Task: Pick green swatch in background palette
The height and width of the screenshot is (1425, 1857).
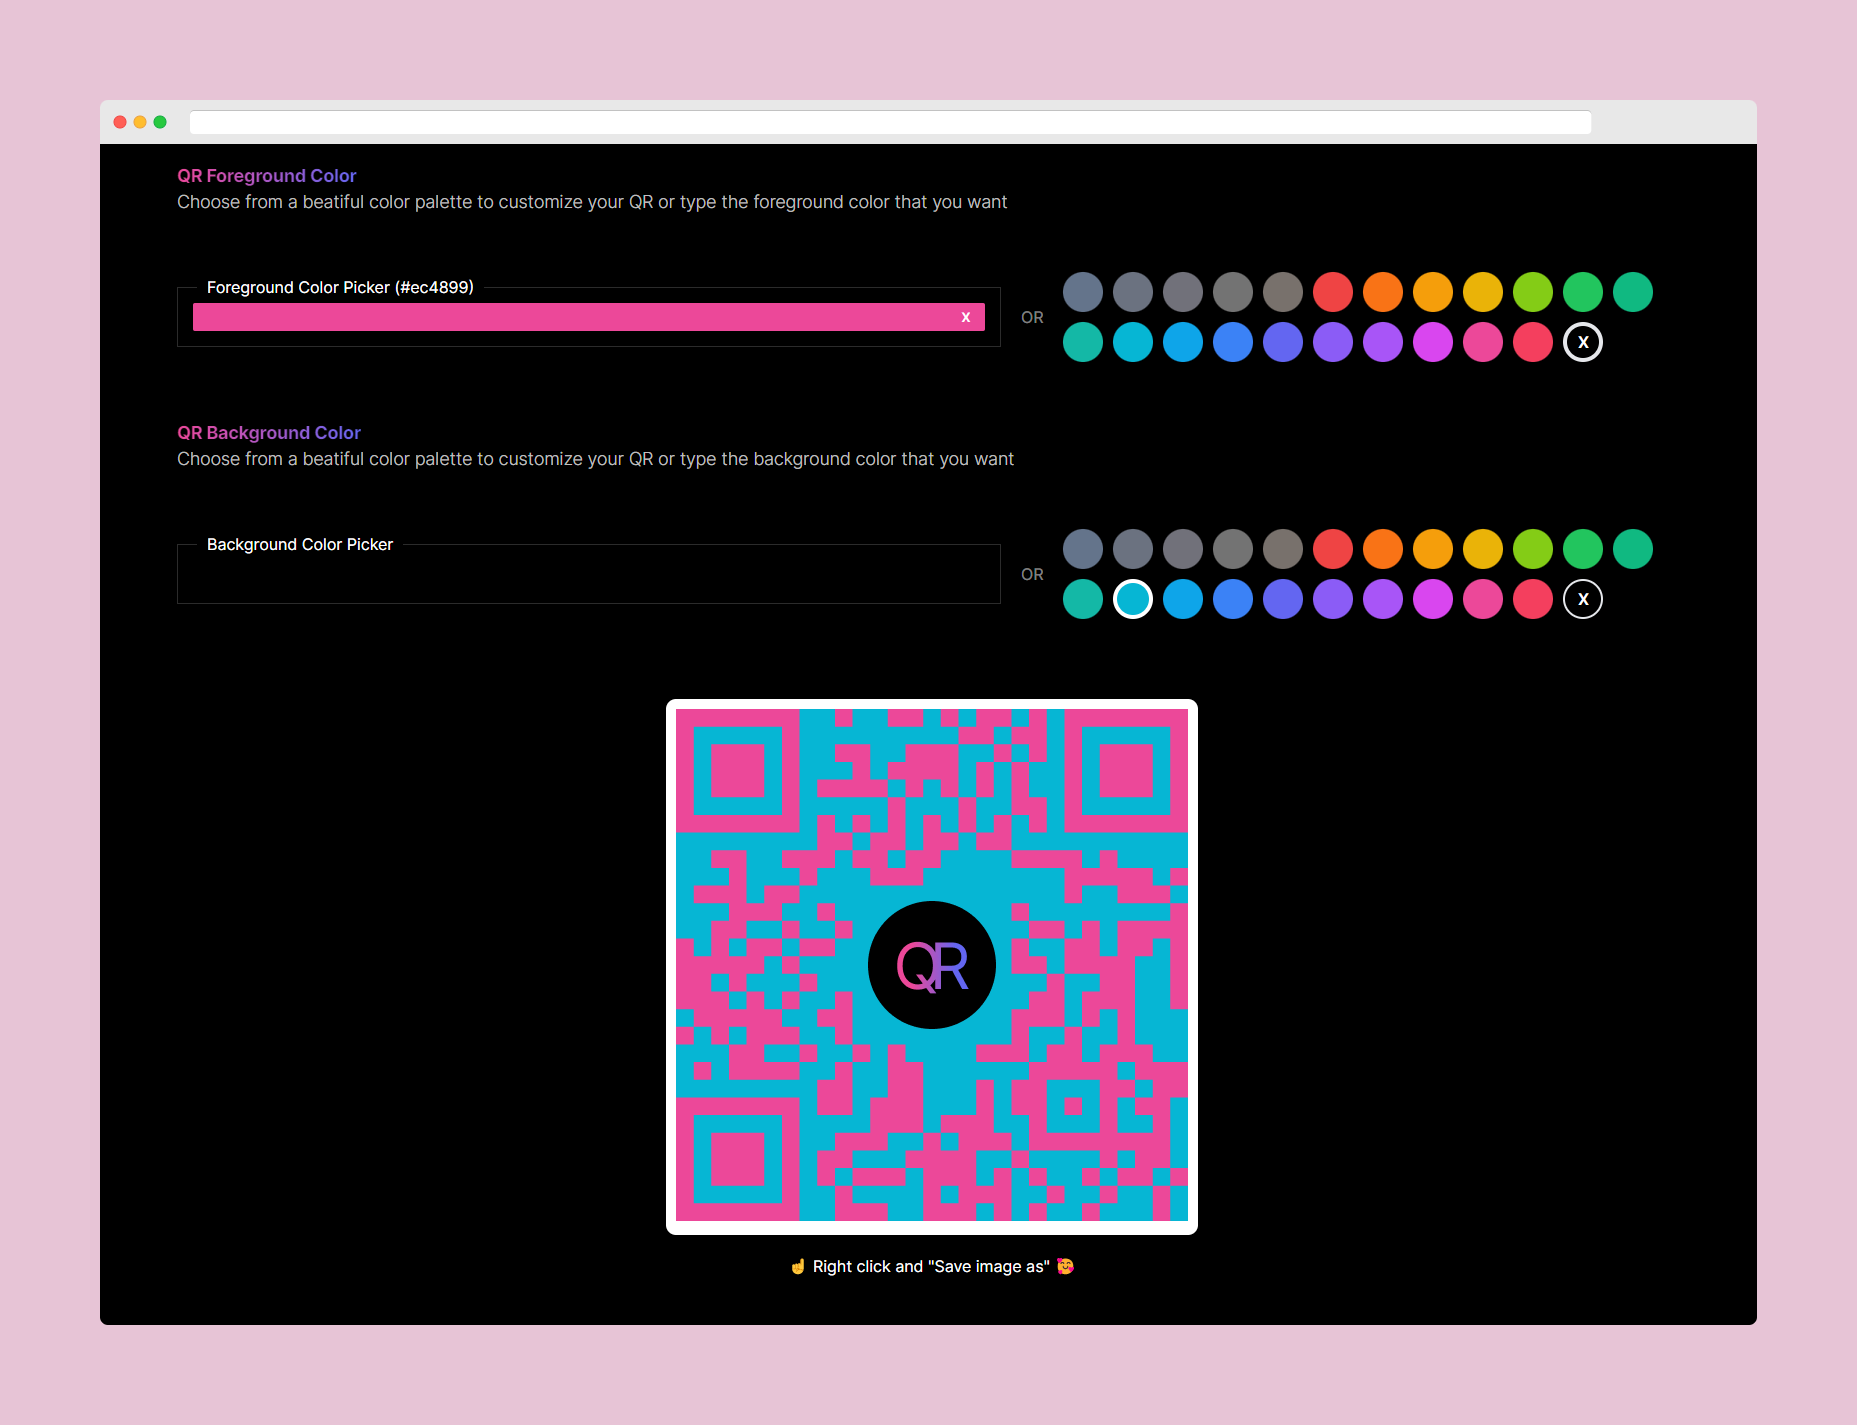Action: pyautogui.click(x=1583, y=549)
